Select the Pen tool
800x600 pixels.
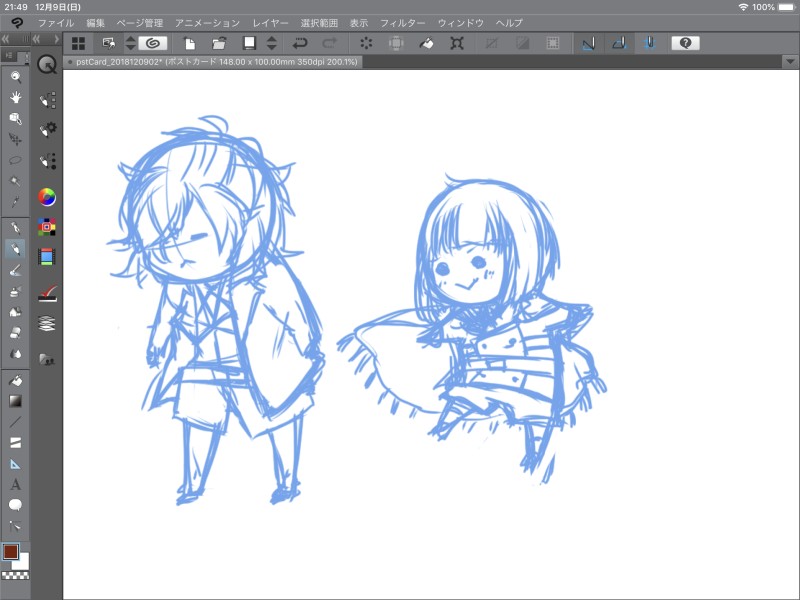pos(16,228)
